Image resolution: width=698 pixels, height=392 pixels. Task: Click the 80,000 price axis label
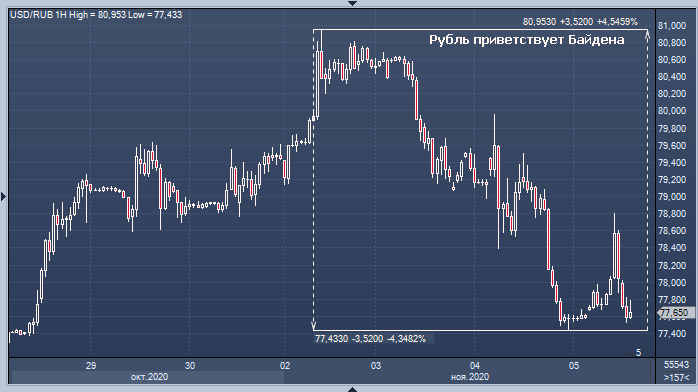click(x=672, y=111)
